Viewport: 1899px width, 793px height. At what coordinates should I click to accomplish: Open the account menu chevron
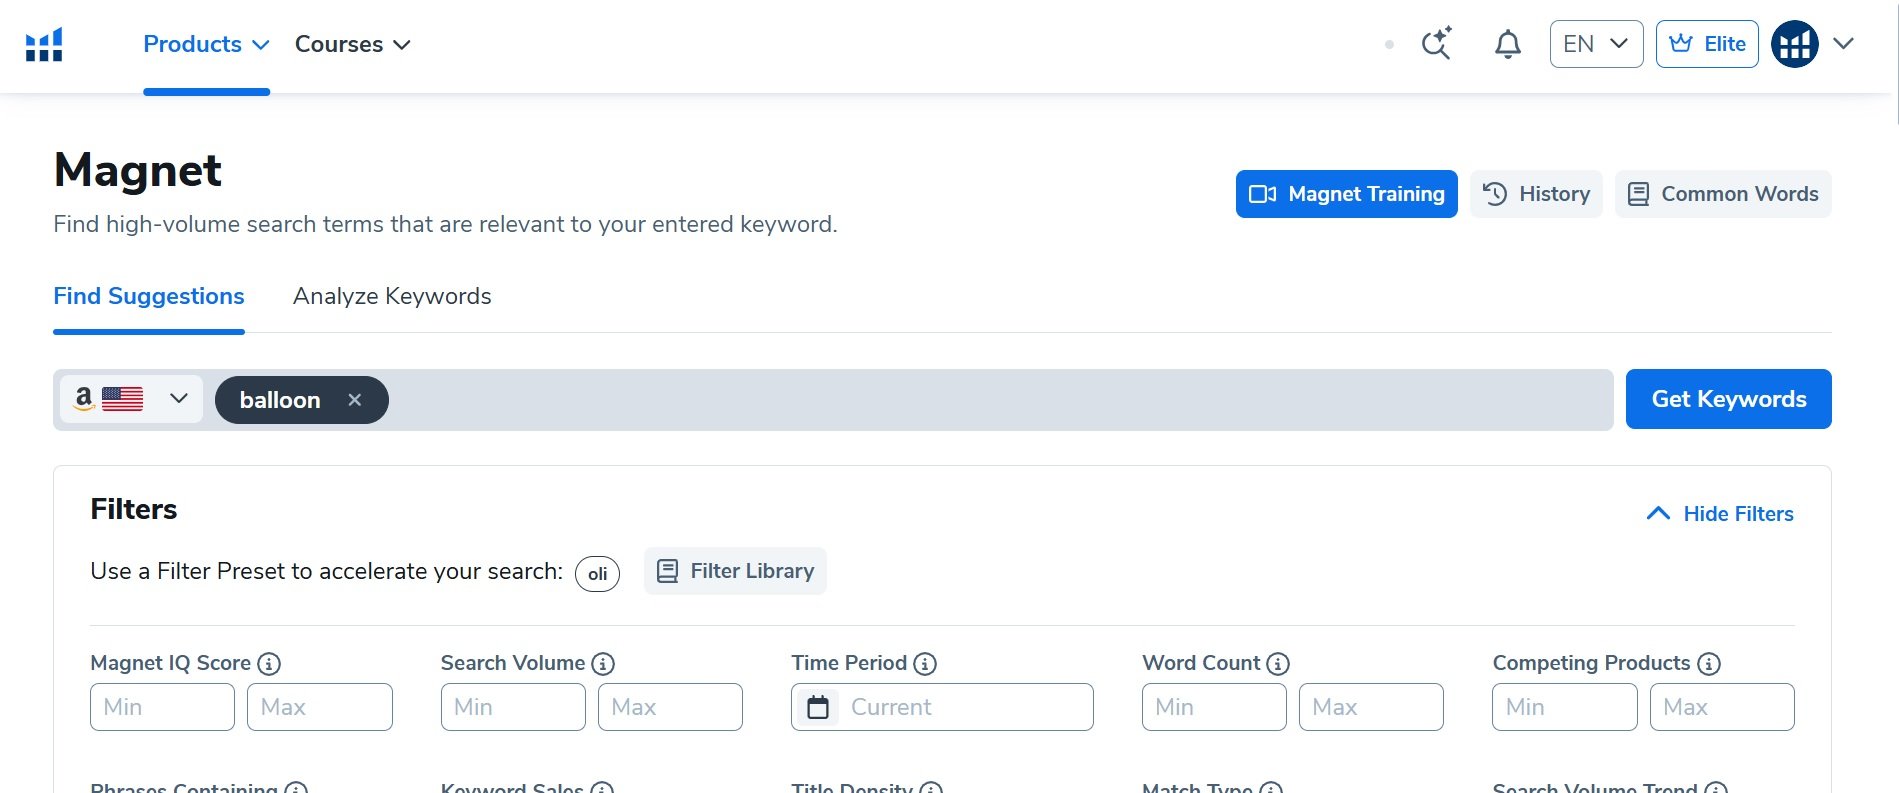(x=1844, y=44)
